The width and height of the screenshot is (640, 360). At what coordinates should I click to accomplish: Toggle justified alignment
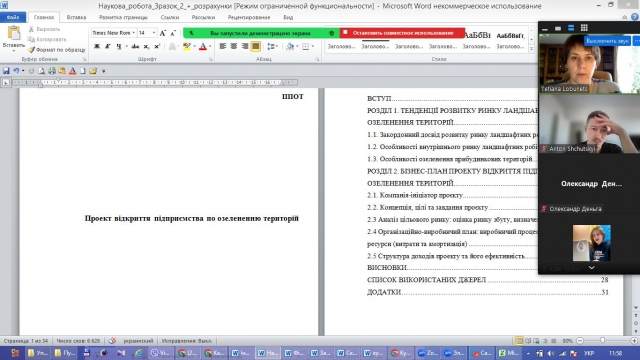point(256,47)
